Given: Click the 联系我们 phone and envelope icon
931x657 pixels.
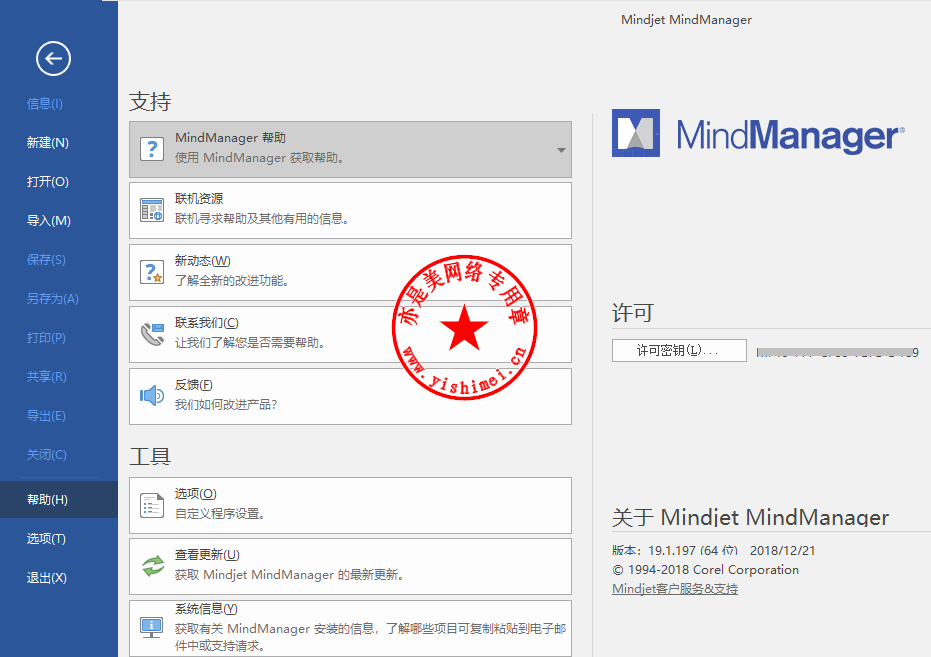Looking at the screenshot, I should 152,334.
